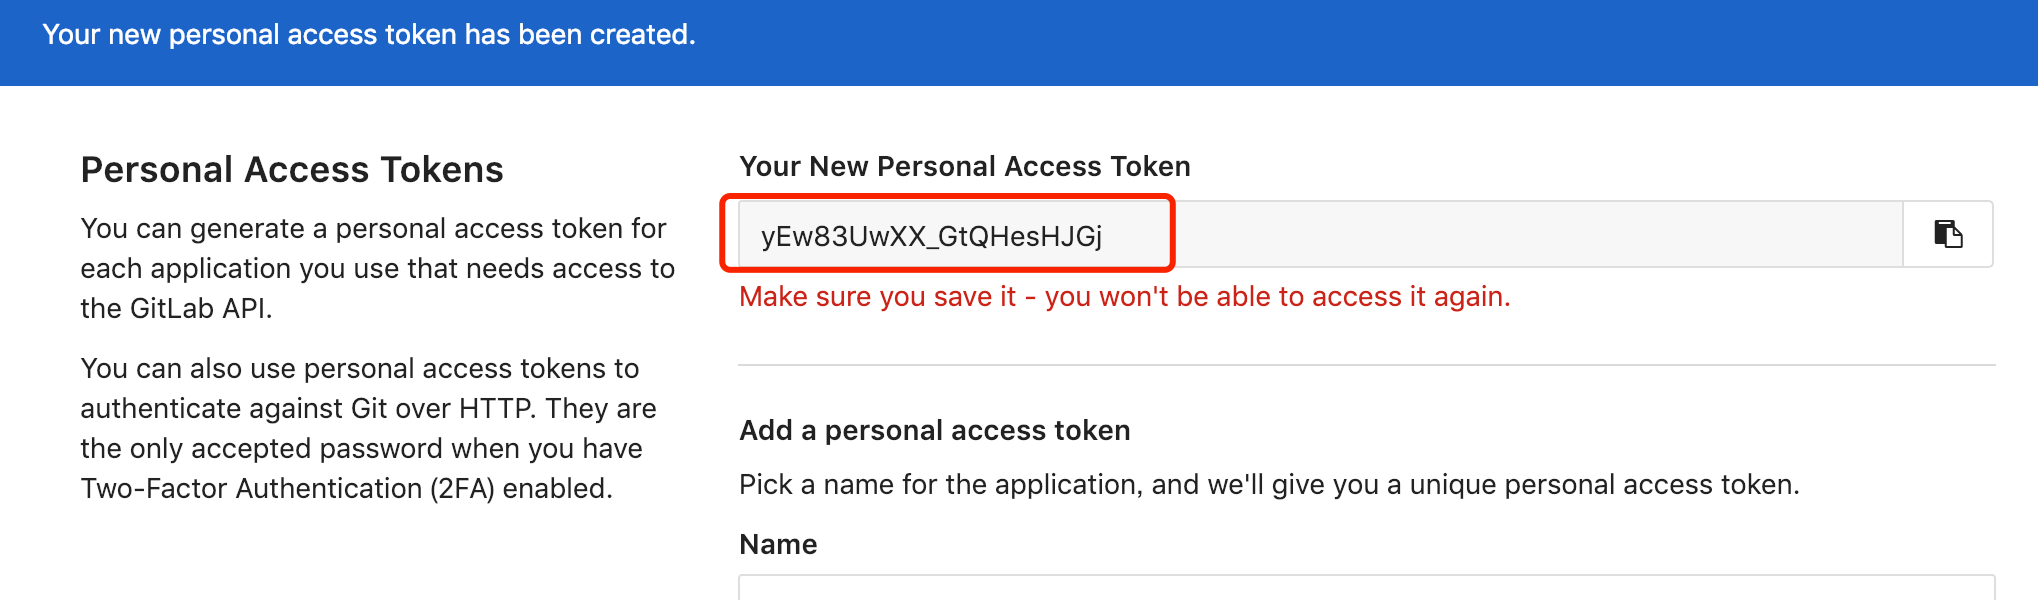Image resolution: width=2038 pixels, height=600 pixels.
Task: Click the 'You can generate a personal' paragraph line
Action: click(373, 229)
